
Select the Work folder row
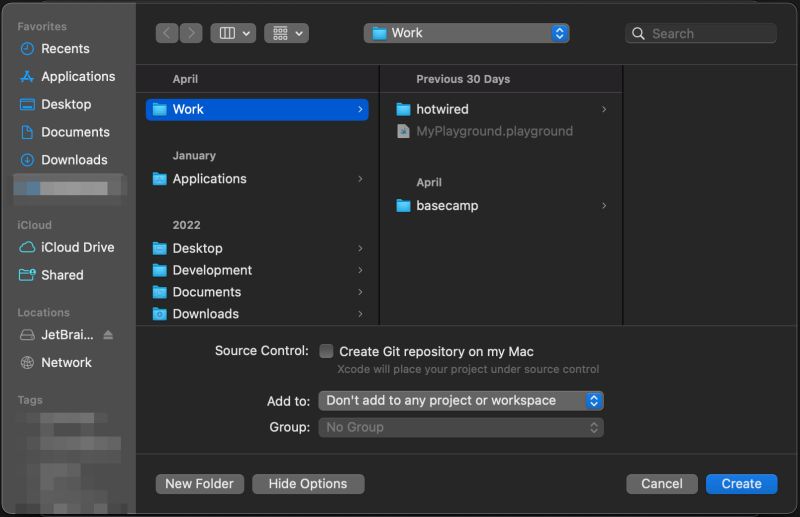[257, 109]
